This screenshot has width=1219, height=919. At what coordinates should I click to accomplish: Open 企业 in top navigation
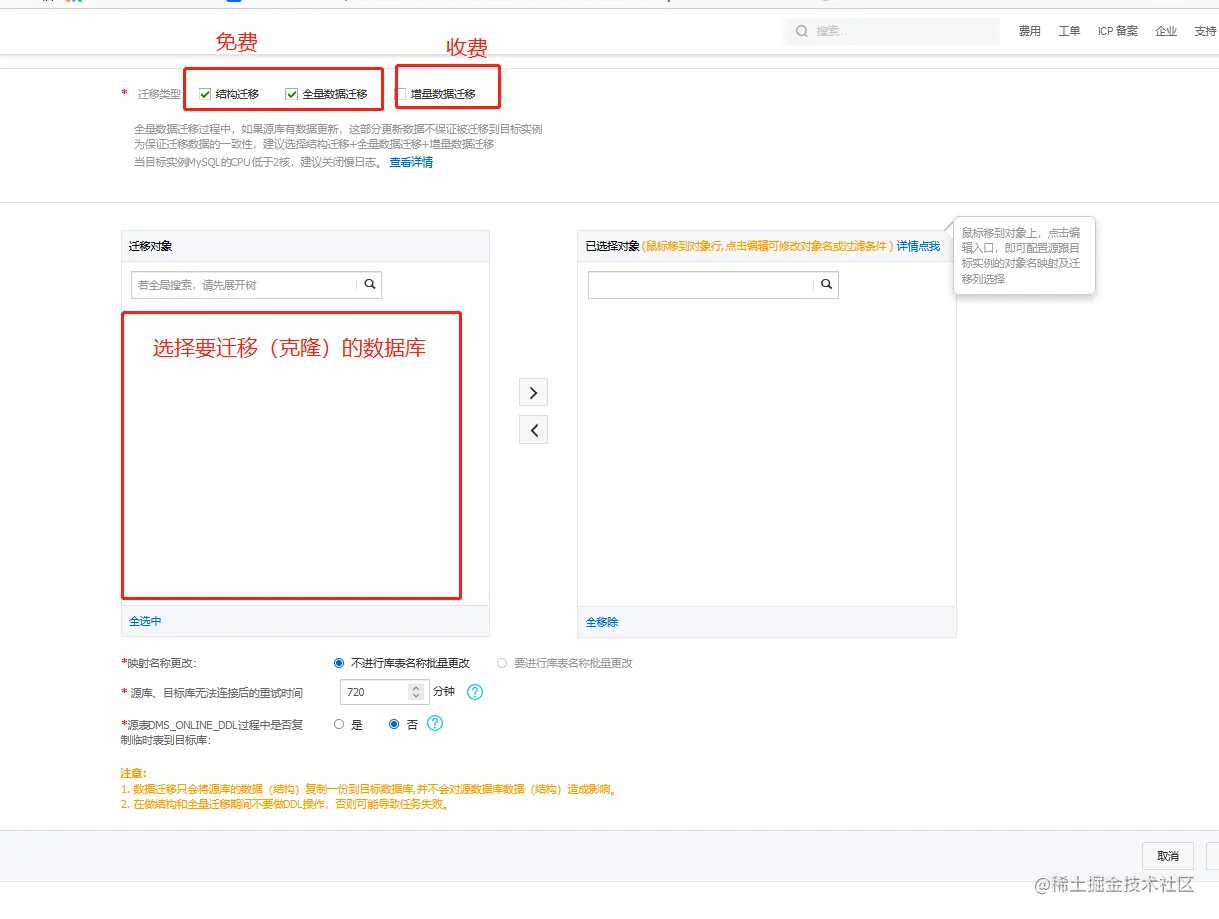click(x=1166, y=31)
